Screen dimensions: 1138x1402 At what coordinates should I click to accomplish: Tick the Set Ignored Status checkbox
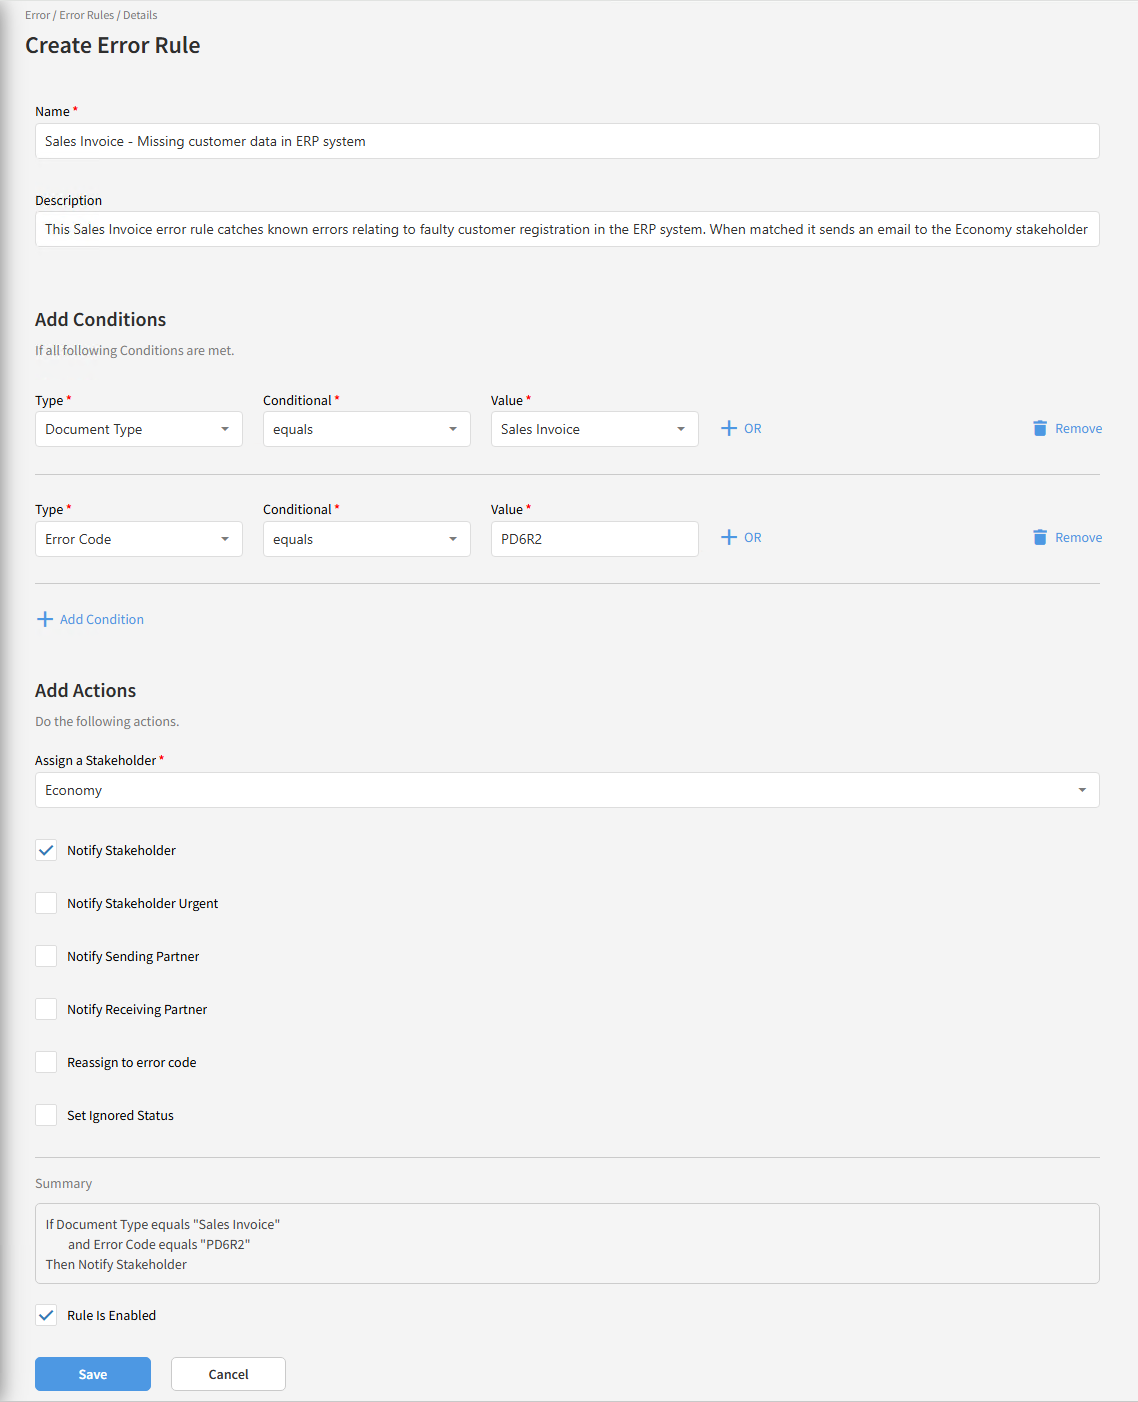[46, 1116]
